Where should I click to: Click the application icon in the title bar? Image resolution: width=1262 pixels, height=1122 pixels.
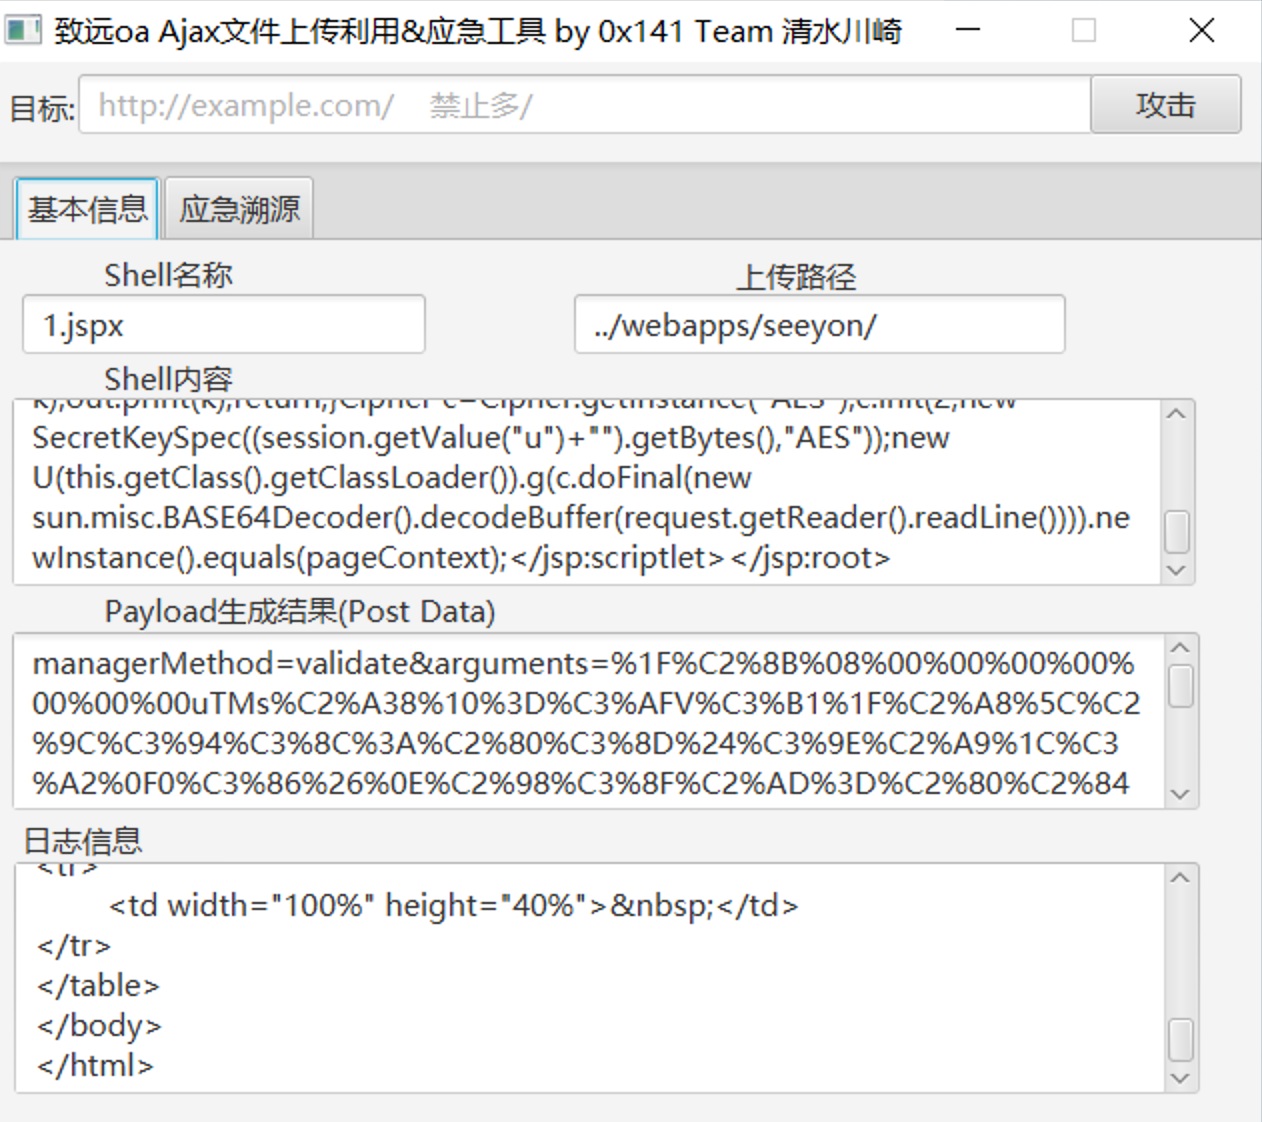(23, 30)
